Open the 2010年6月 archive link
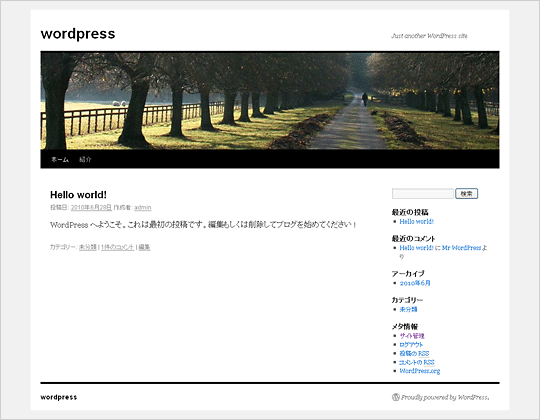The height and width of the screenshot is (420, 540). [x=415, y=283]
